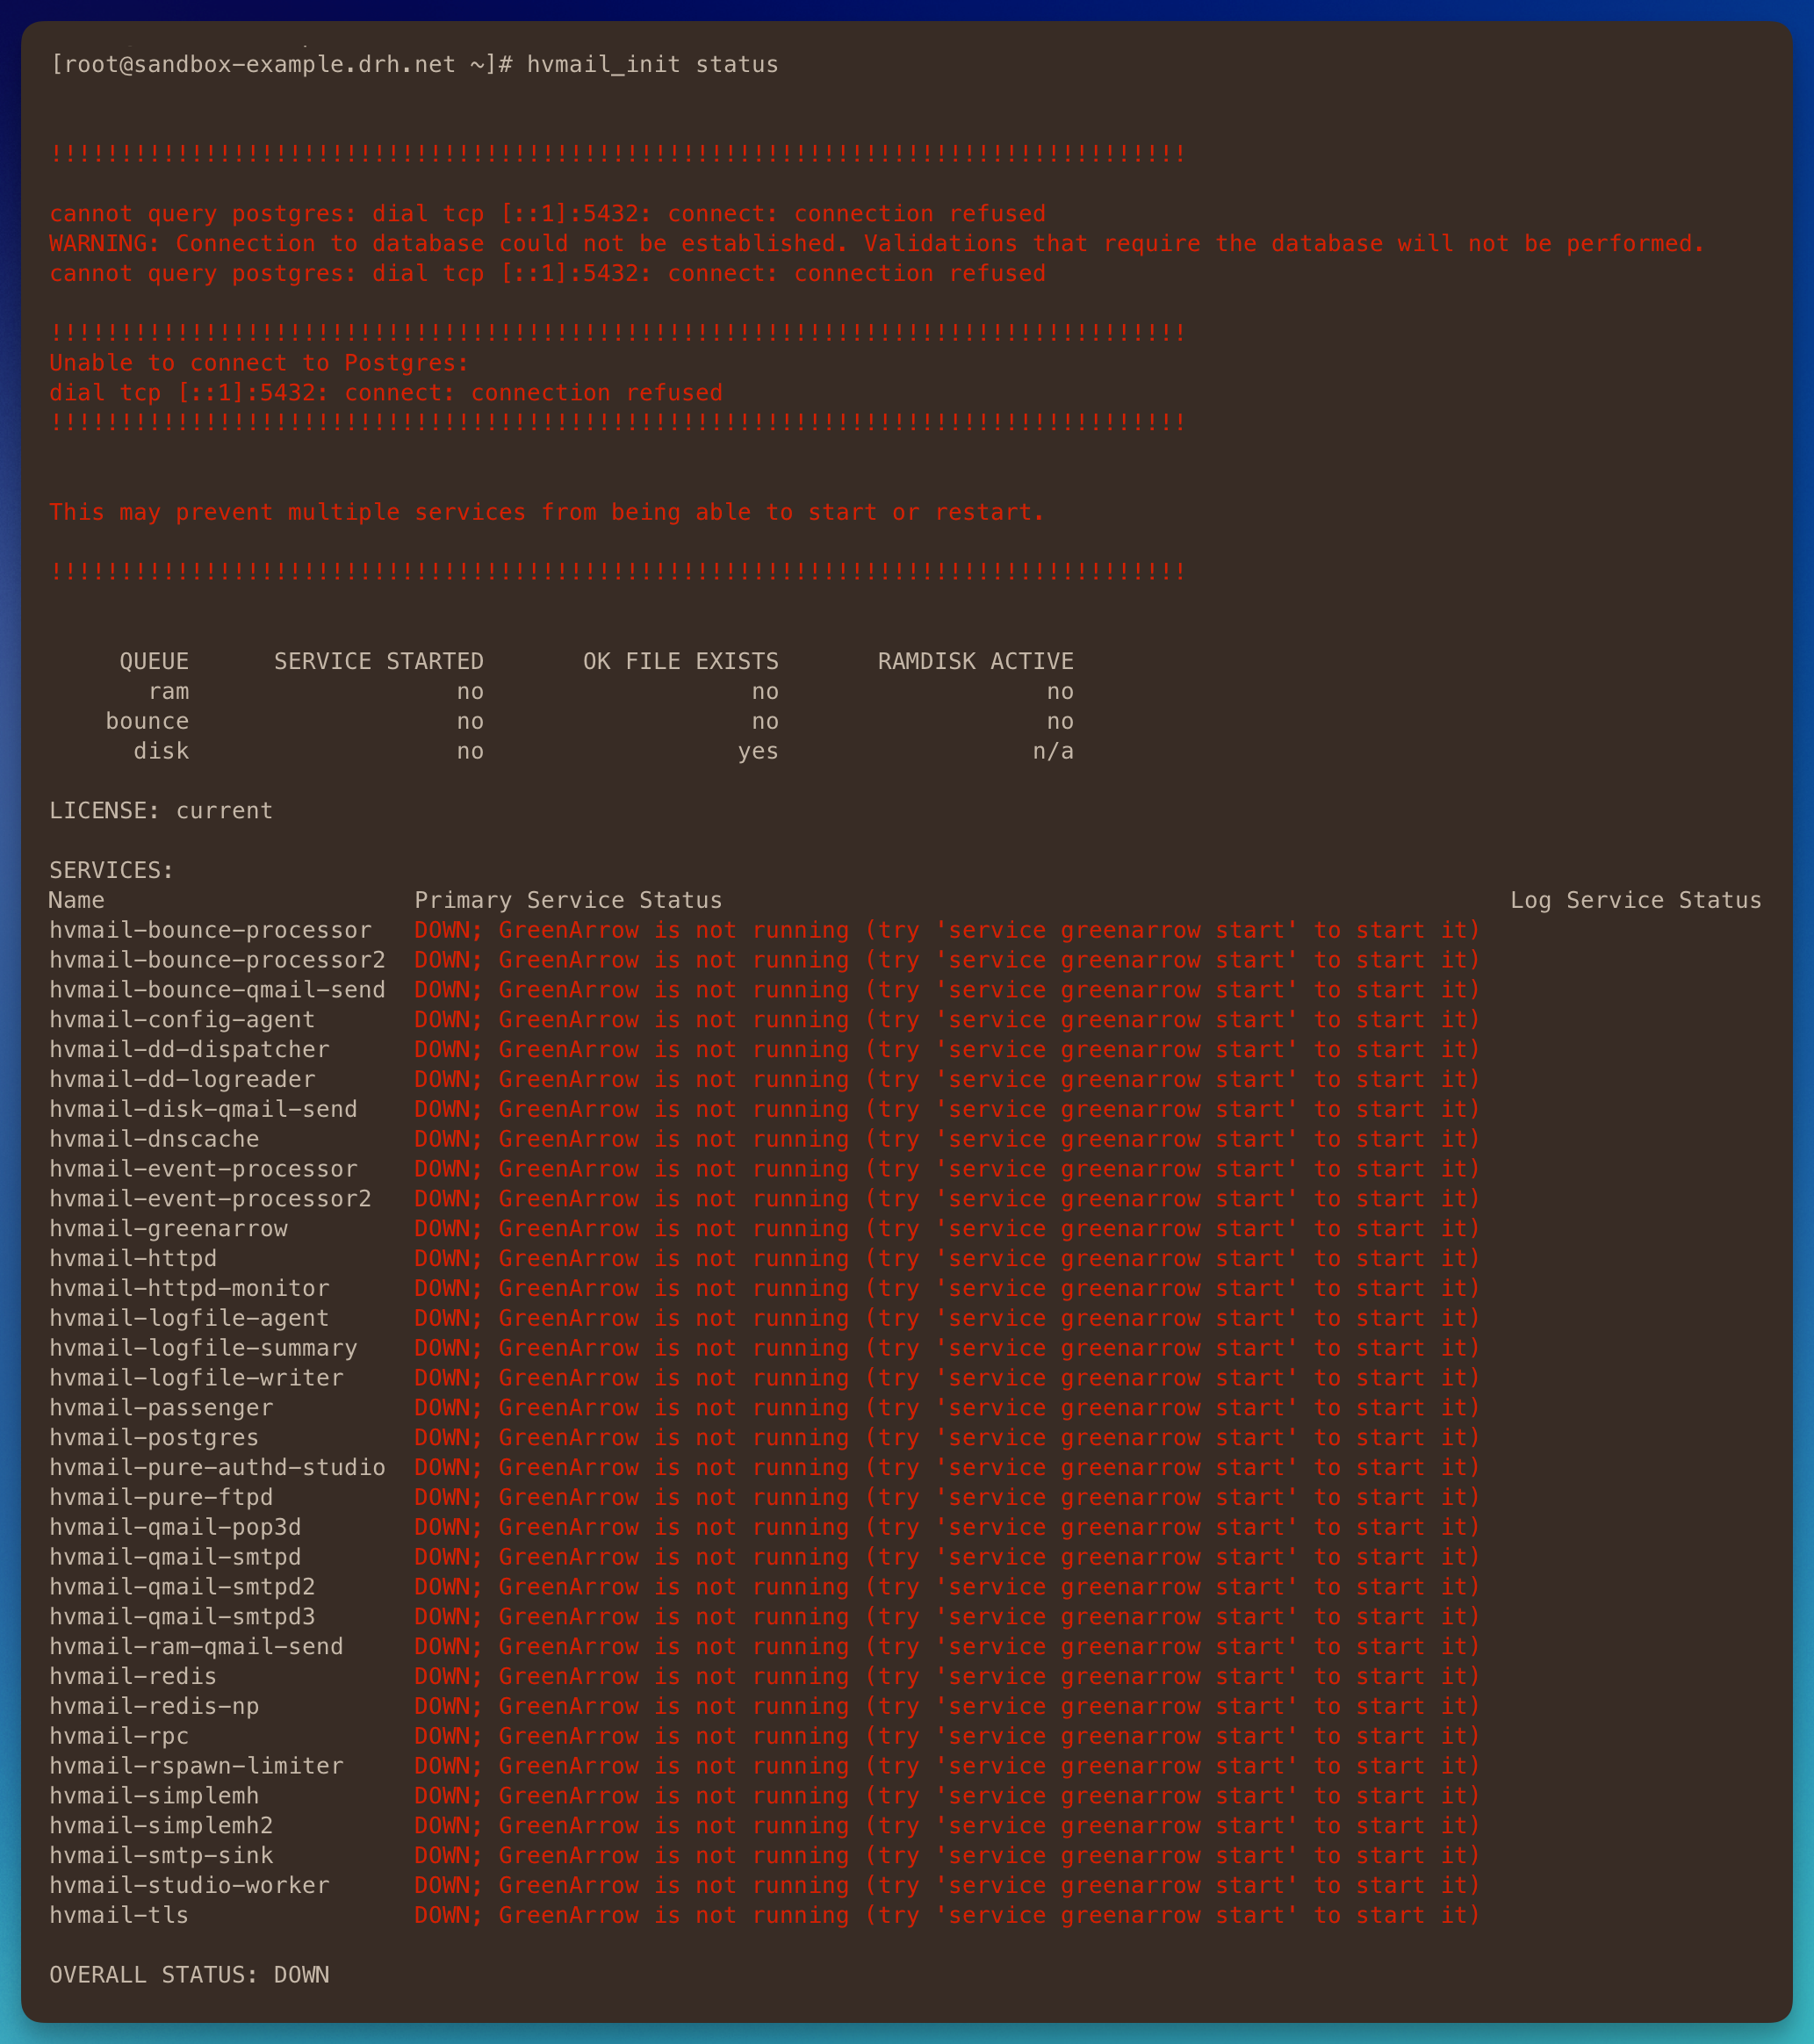
Task: Click the hvmail_init status command text
Action: (652, 64)
